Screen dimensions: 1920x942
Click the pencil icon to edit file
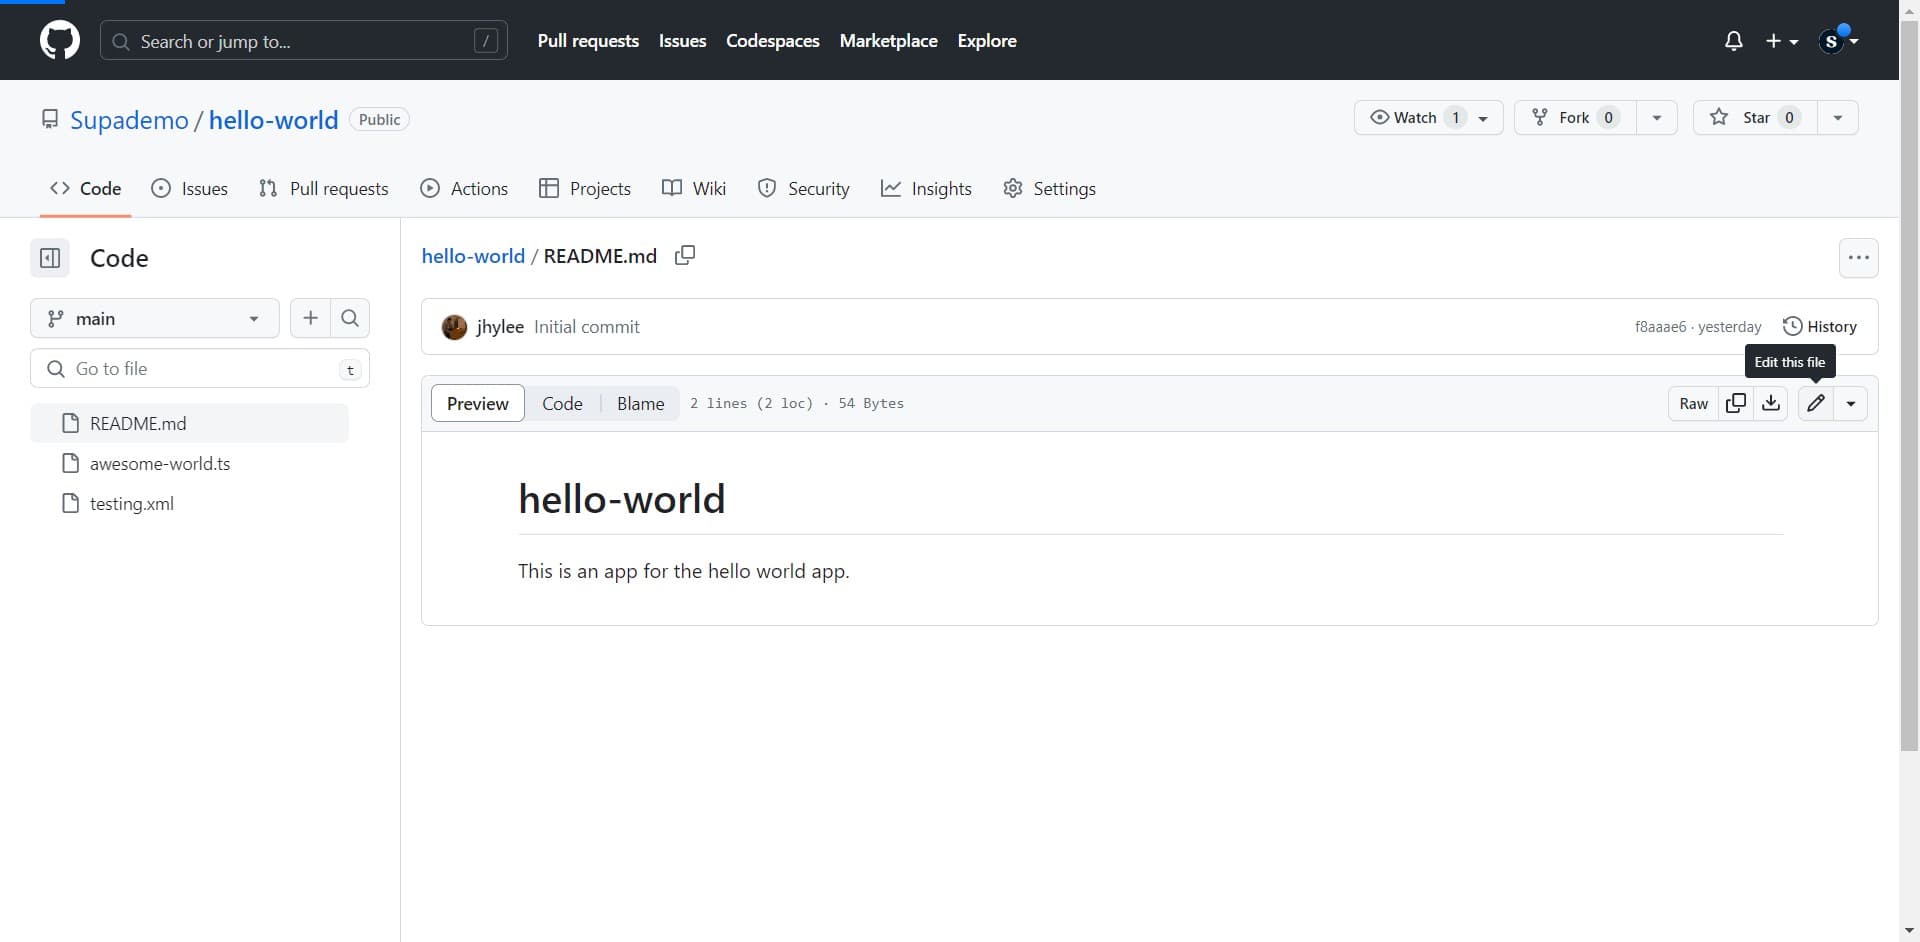pos(1815,403)
